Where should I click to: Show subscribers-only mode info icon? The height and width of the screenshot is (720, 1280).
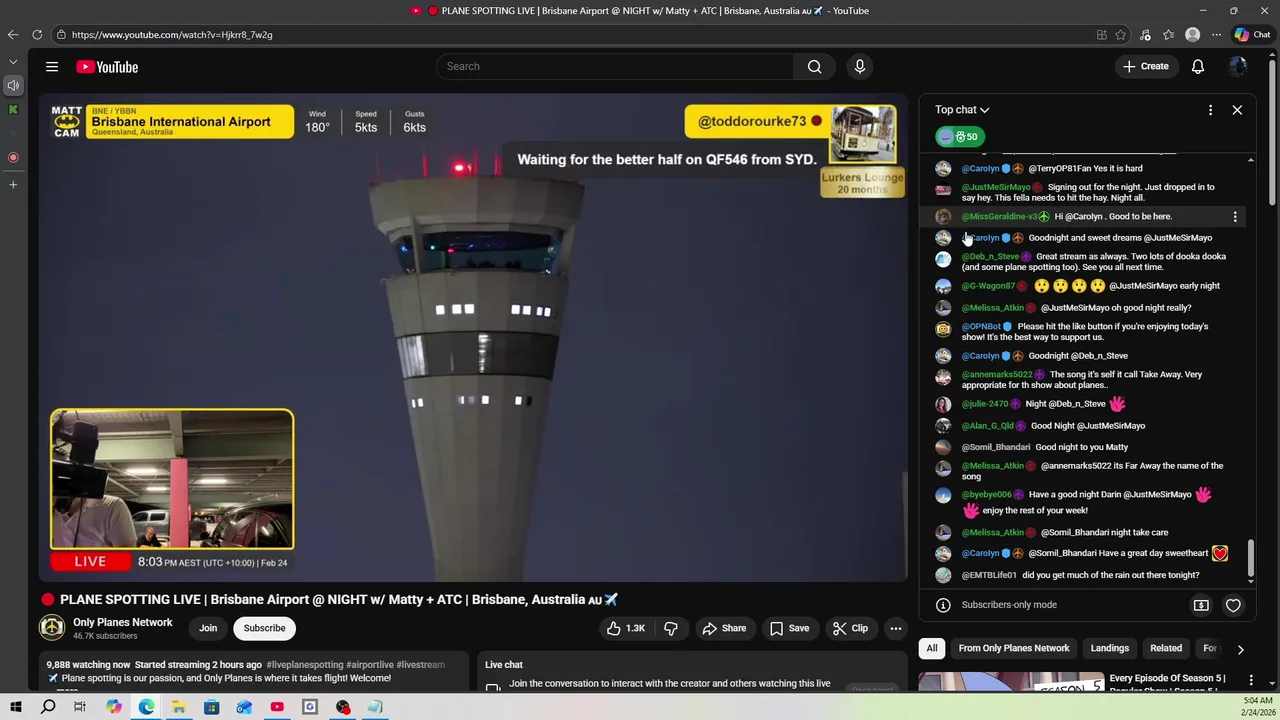tap(942, 605)
